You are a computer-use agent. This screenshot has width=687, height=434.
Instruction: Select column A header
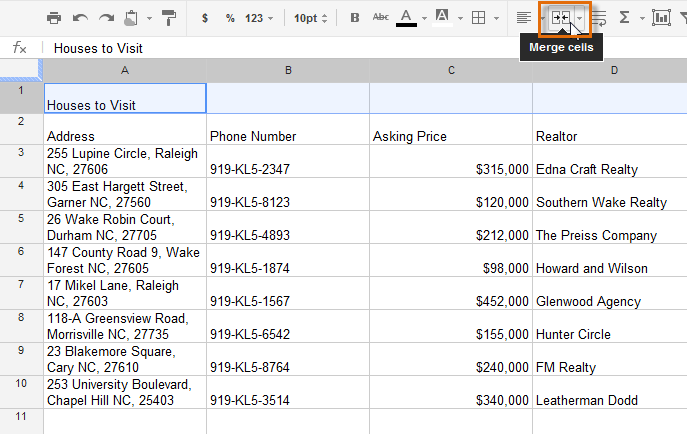coord(125,70)
